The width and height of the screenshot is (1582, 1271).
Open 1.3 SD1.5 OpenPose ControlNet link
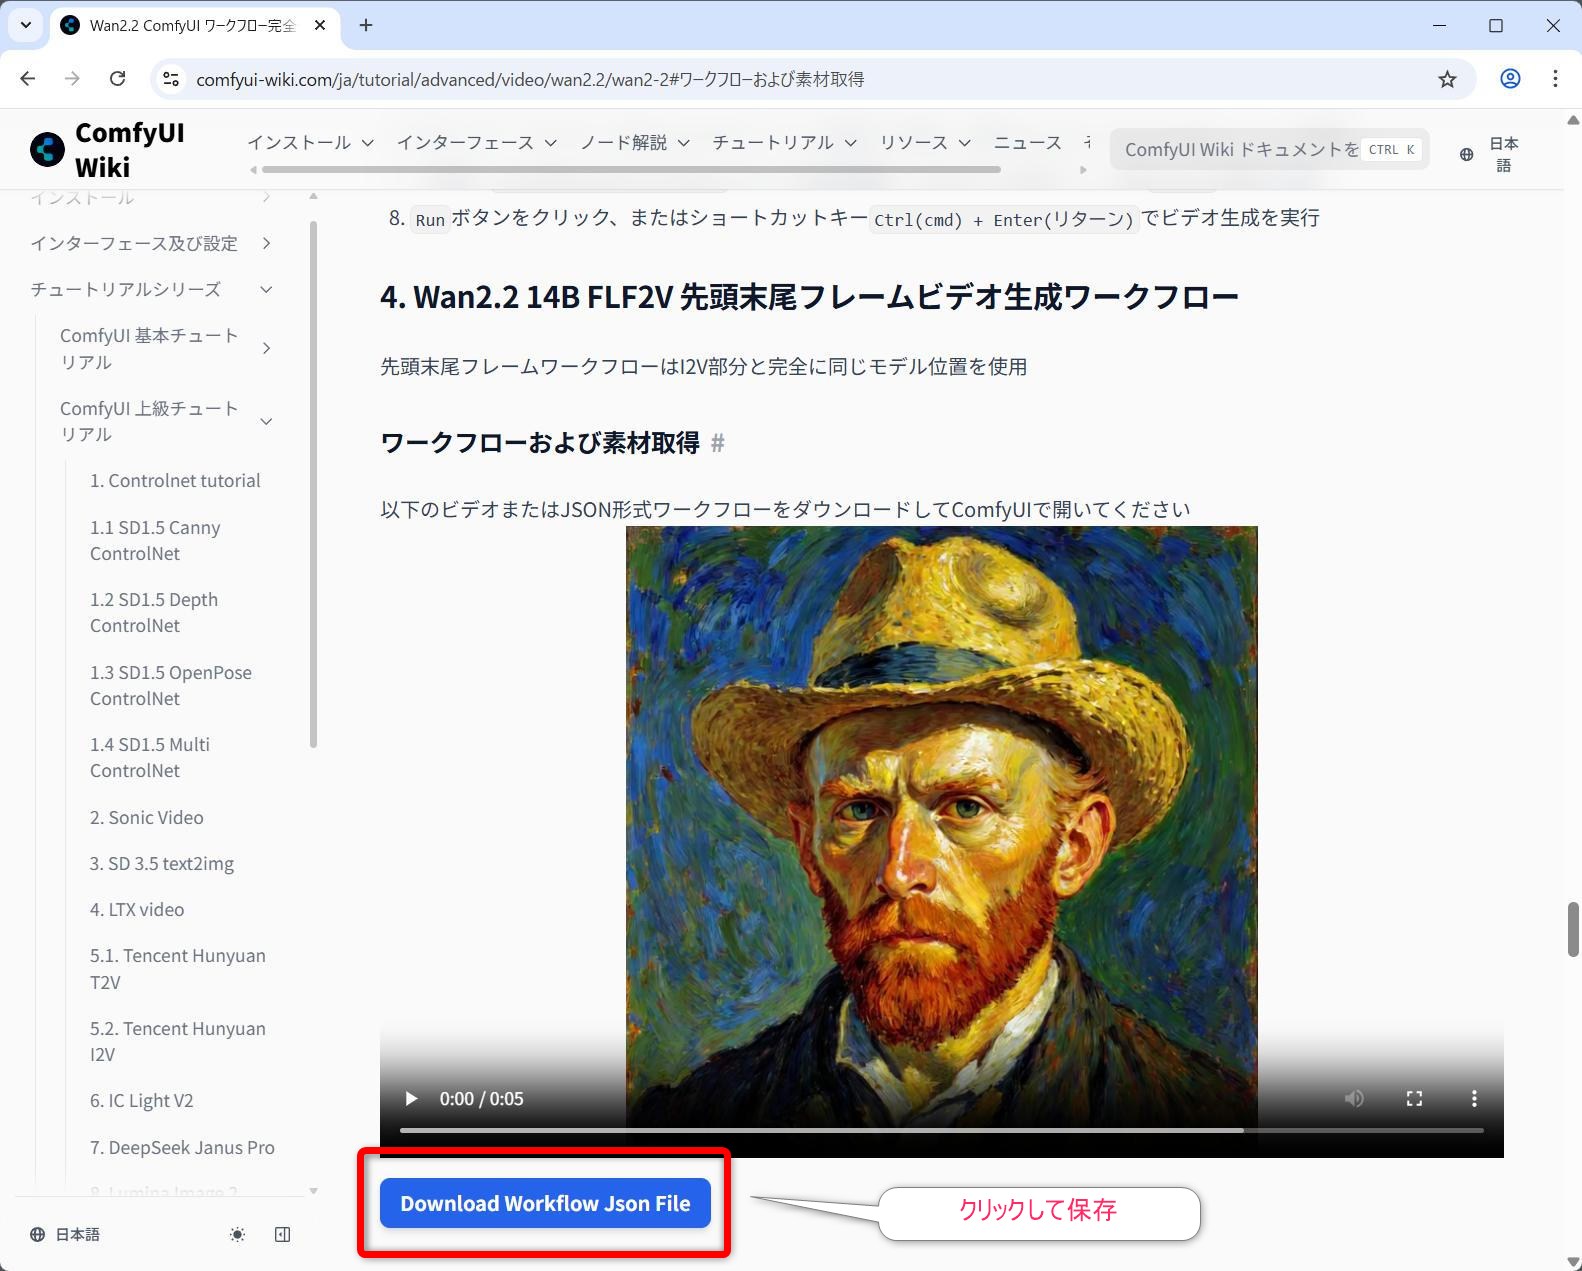click(x=171, y=685)
